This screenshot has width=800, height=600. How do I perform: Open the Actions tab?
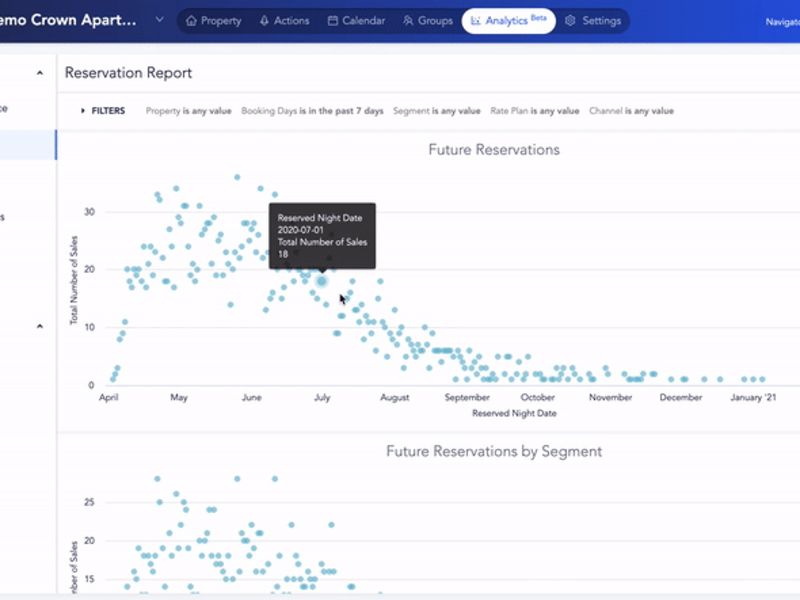tap(285, 21)
